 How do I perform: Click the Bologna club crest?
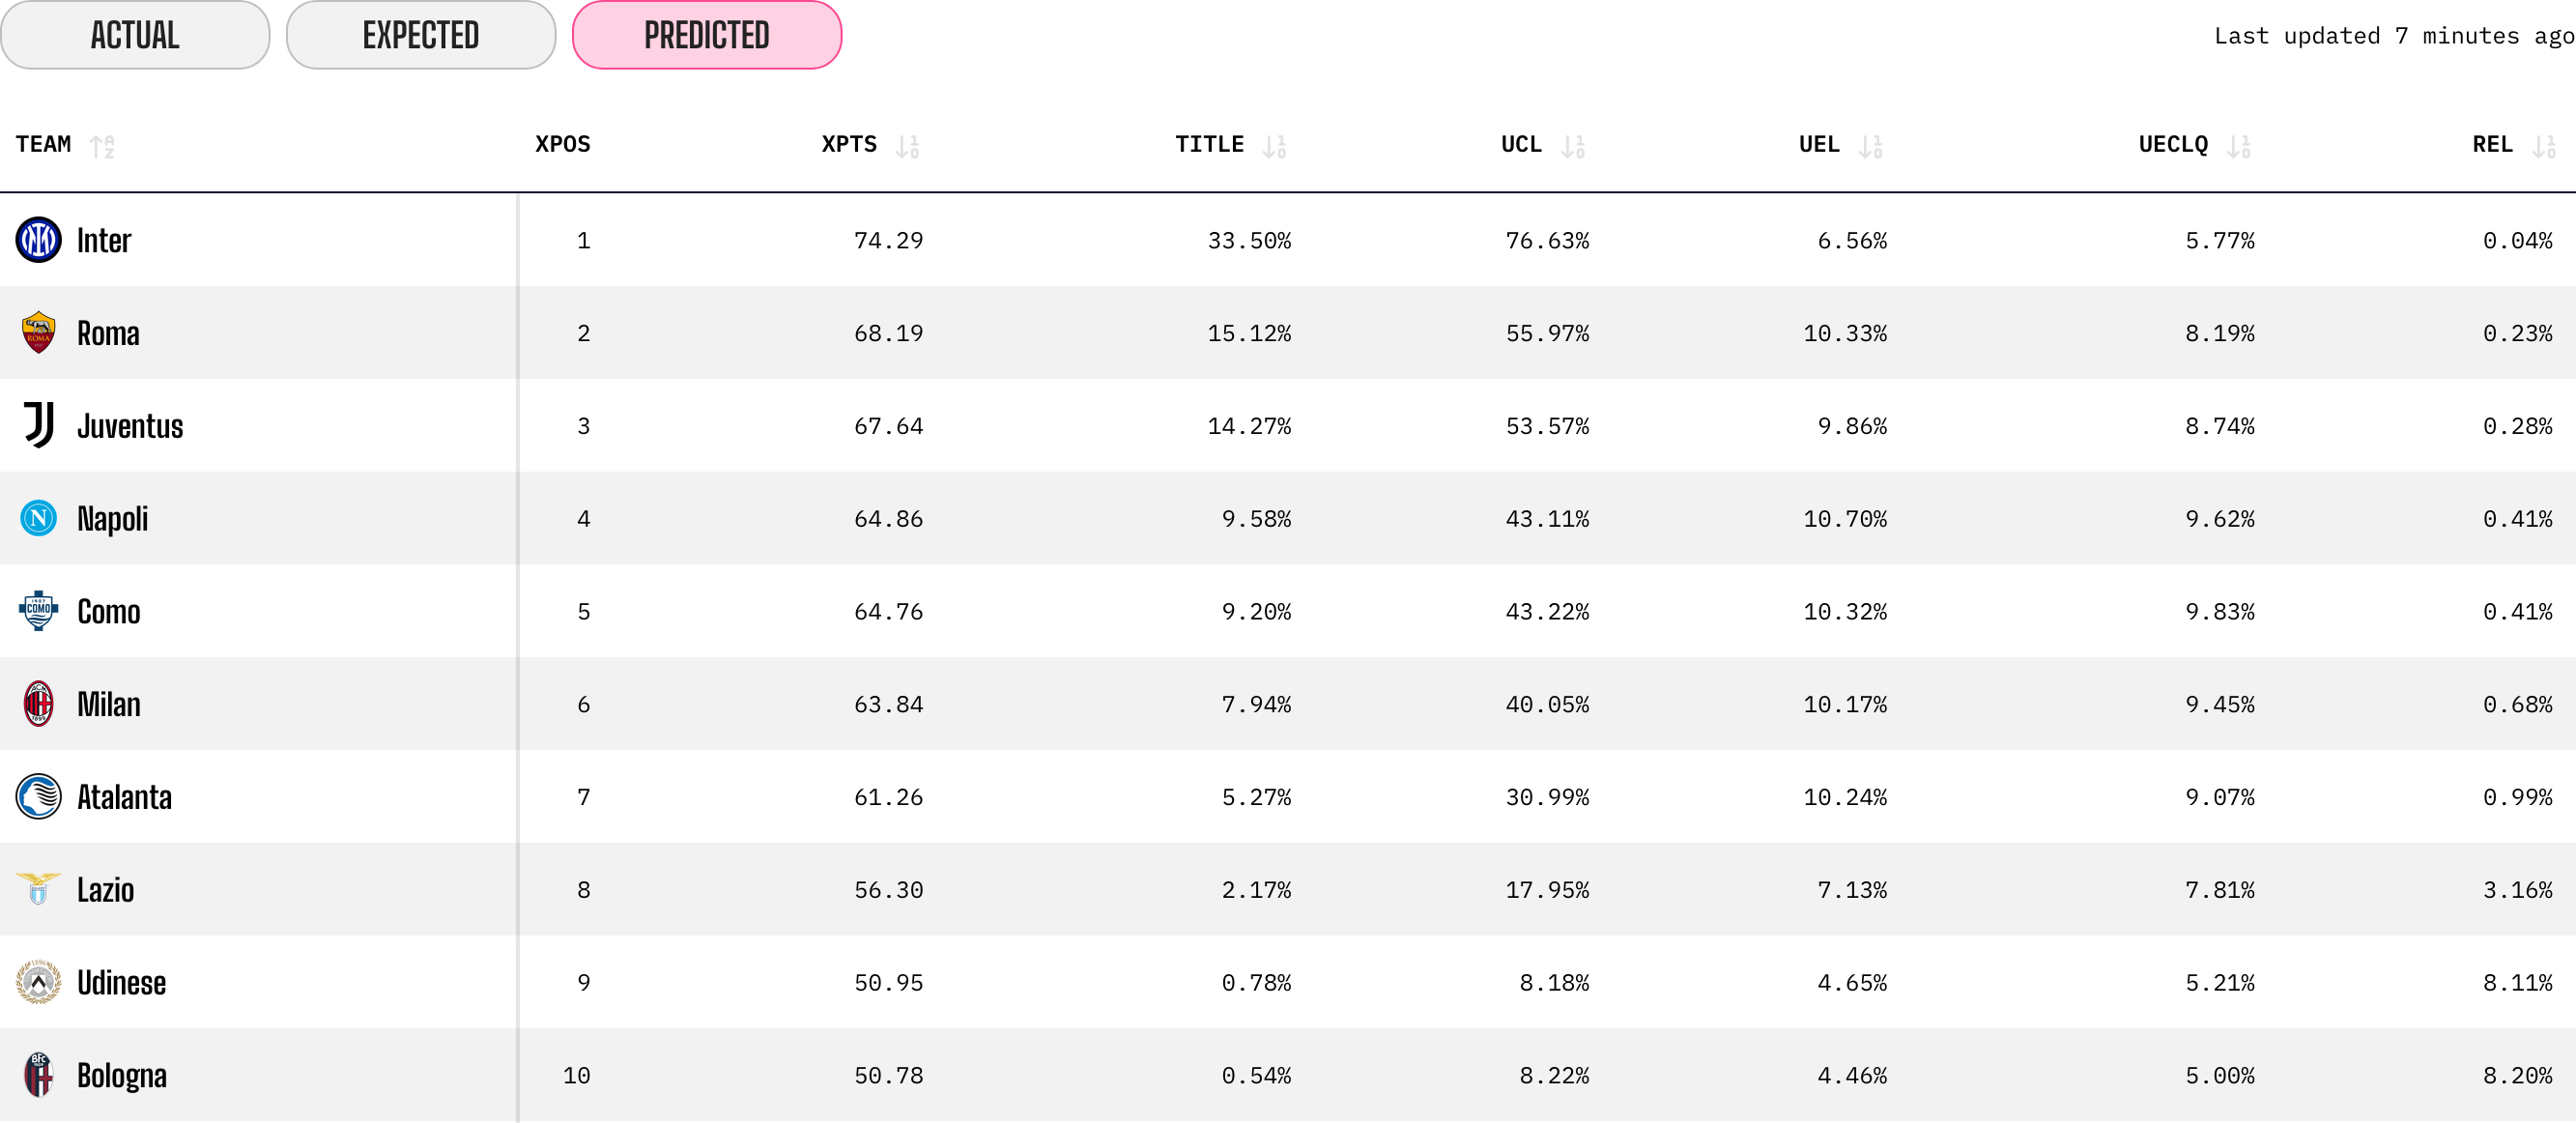click(38, 1075)
